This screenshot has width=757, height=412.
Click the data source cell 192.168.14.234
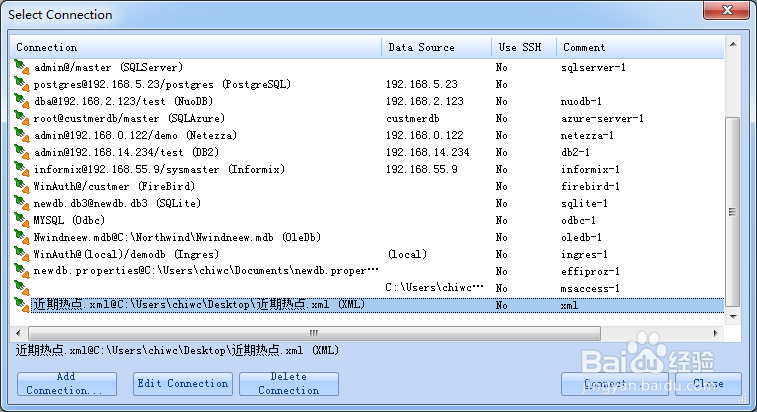(x=428, y=152)
